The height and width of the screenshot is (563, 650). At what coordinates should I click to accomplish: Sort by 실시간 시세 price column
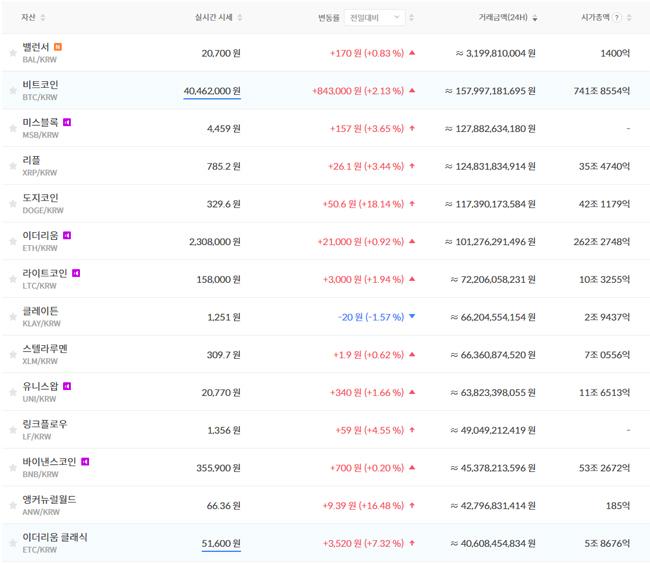(x=218, y=18)
